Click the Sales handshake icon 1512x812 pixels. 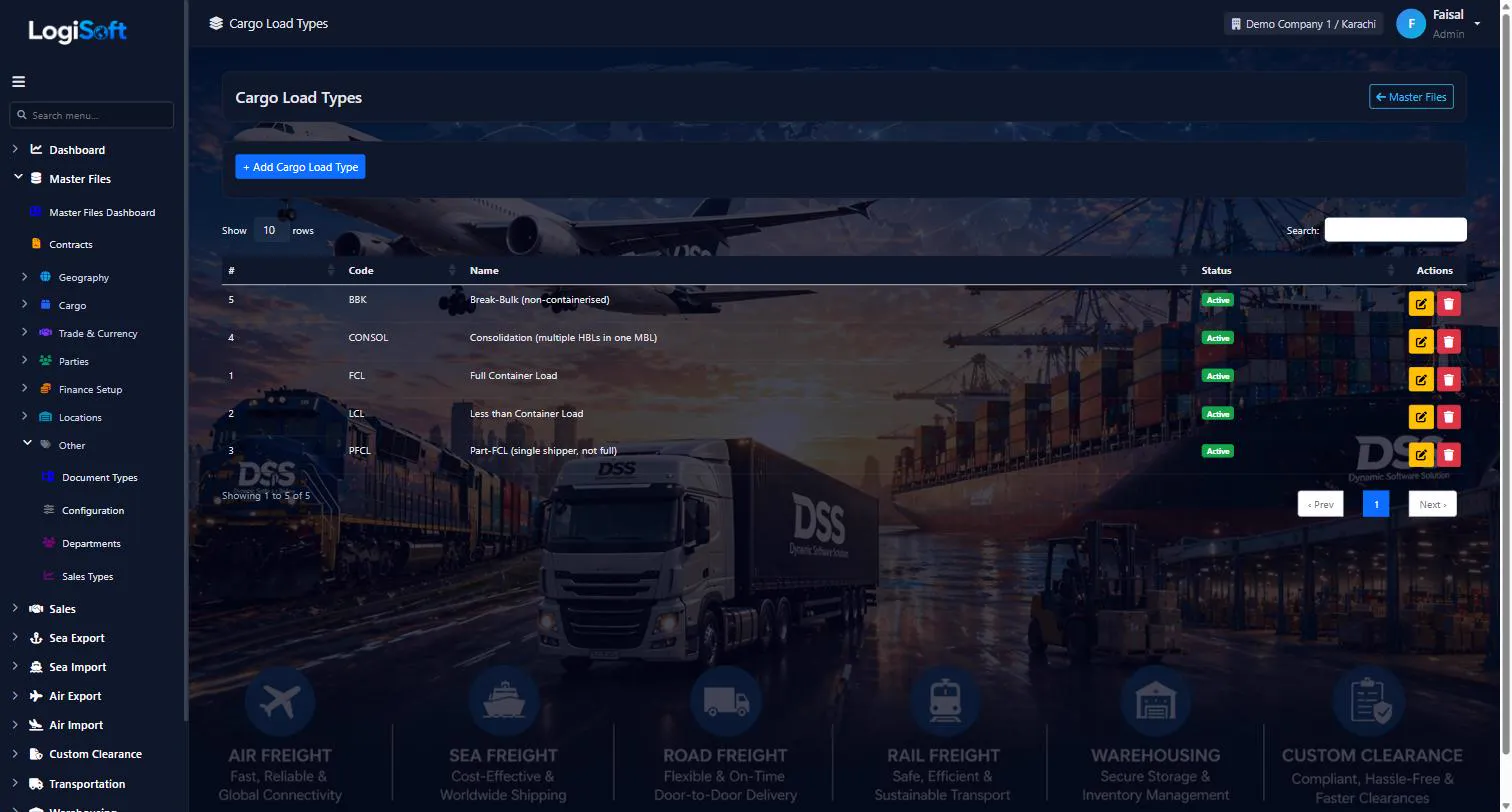pos(36,609)
